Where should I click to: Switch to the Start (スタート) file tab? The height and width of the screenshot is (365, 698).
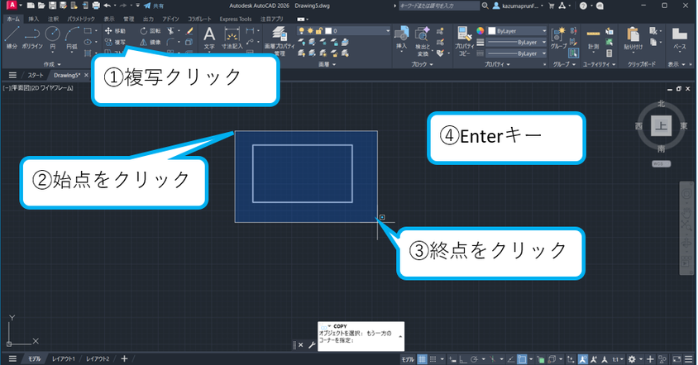[x=35, y=75]
